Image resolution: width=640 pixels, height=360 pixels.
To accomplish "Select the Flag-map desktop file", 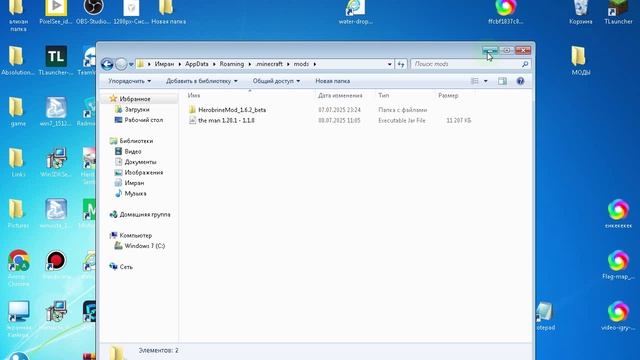I will (x=618, y=264).
